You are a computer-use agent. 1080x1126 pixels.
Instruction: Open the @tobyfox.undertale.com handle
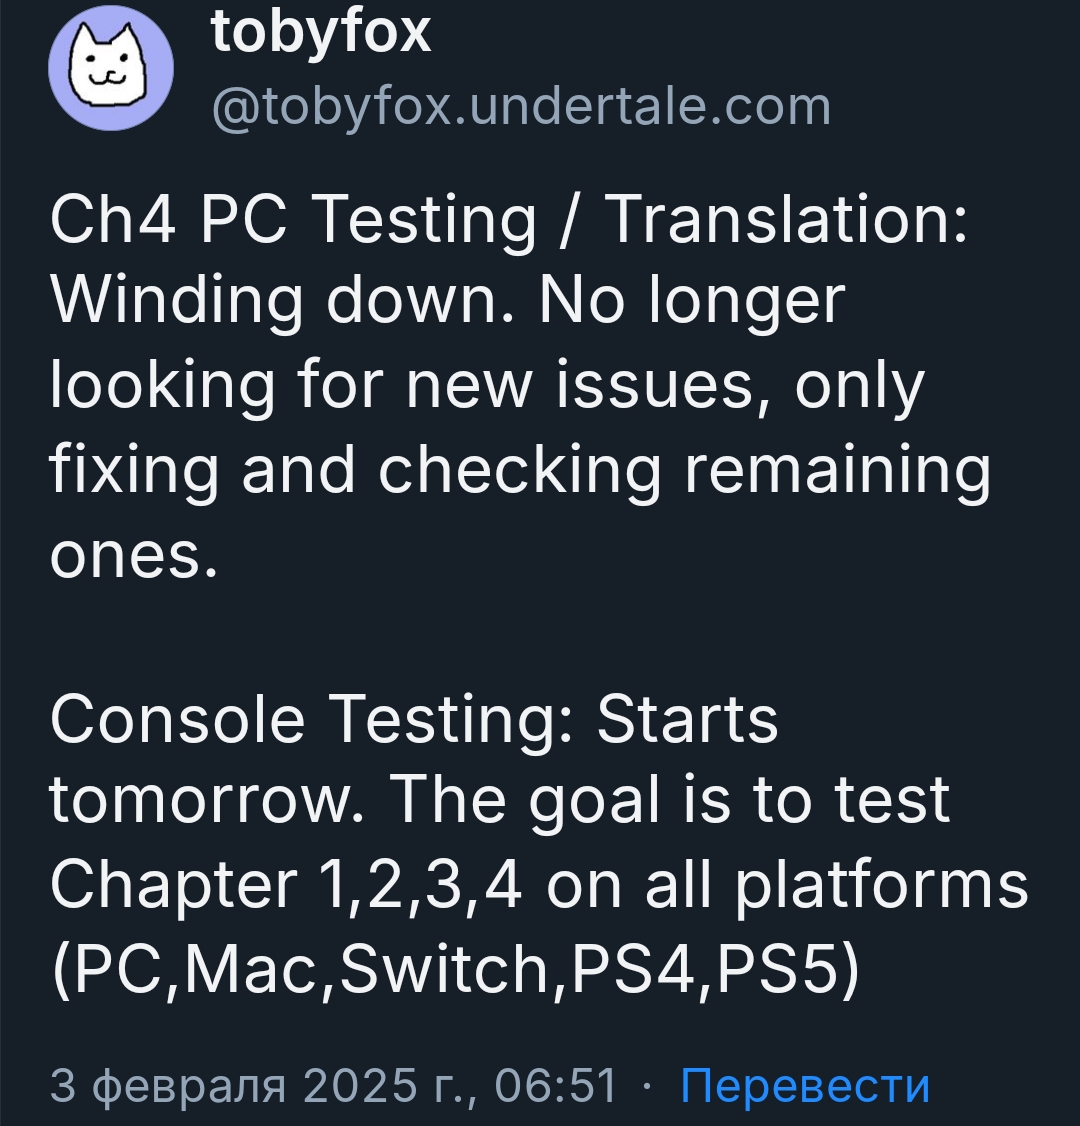[521, 108]
